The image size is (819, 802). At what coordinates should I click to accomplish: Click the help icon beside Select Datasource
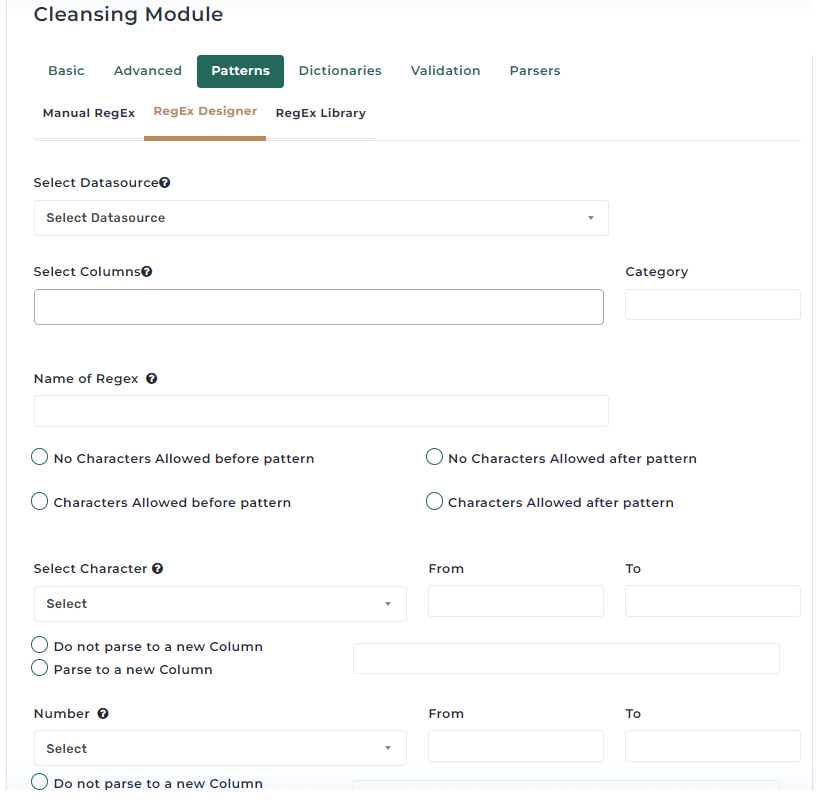tap(165, 182)
